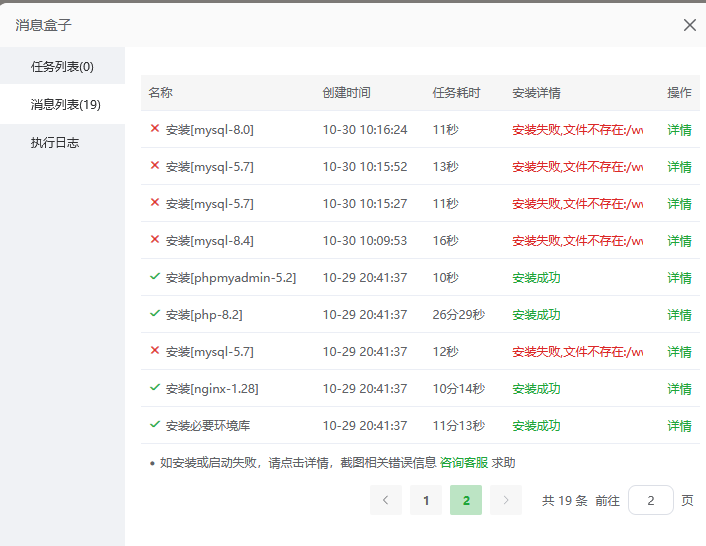This screenshot has height=546, width=706.
Task: Close the 消息盒子 dialog
Action: click(689, 25)
